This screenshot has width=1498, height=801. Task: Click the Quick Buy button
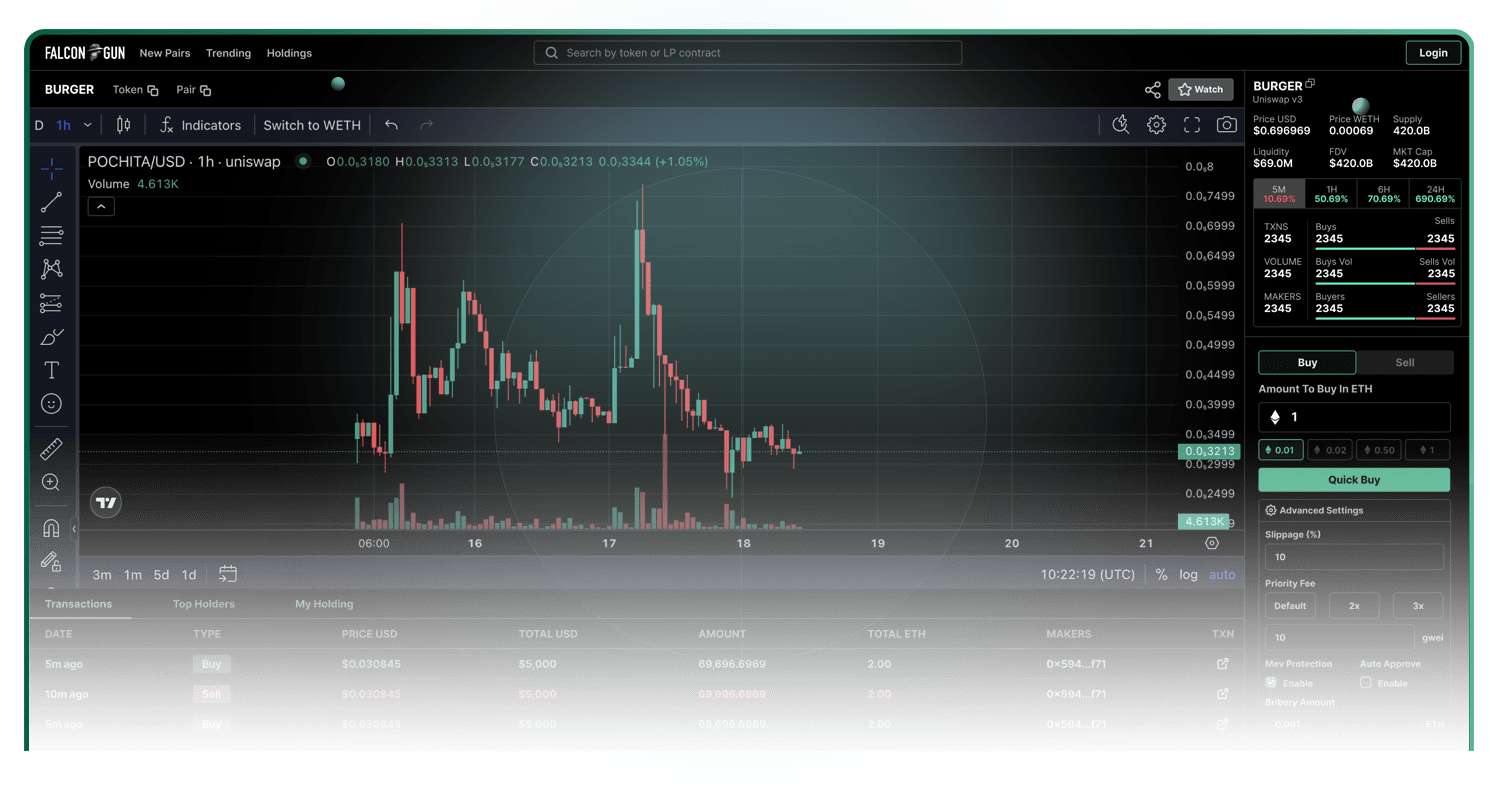(x=1354, y=480)
